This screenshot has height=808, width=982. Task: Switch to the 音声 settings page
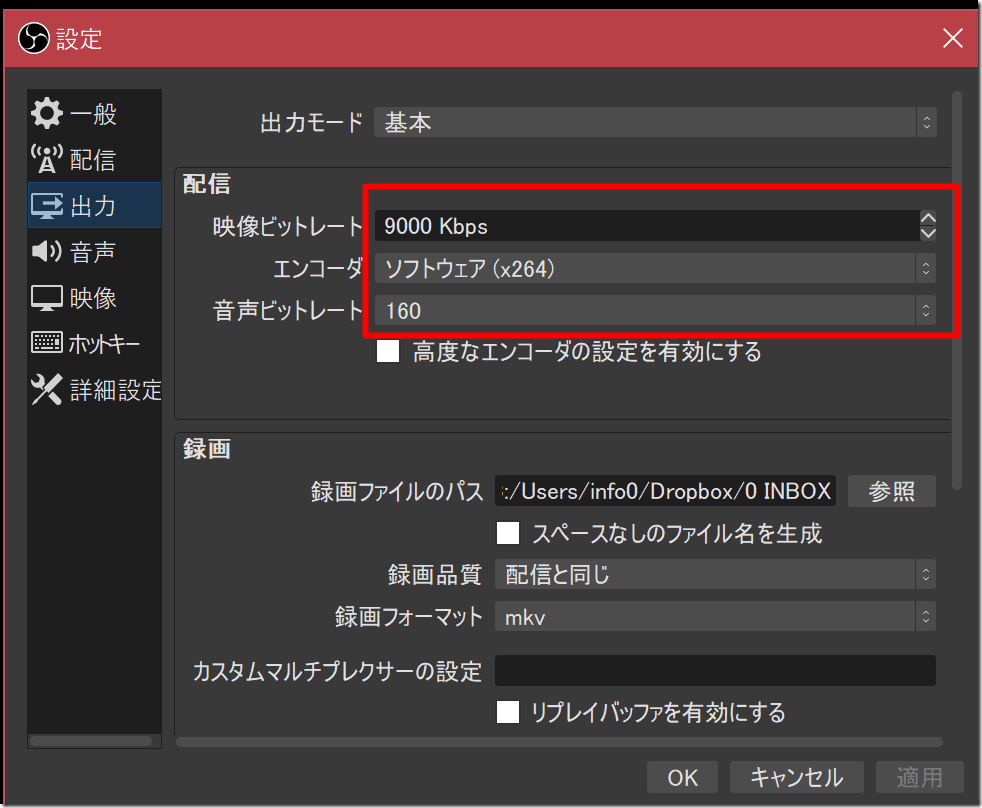95,251
